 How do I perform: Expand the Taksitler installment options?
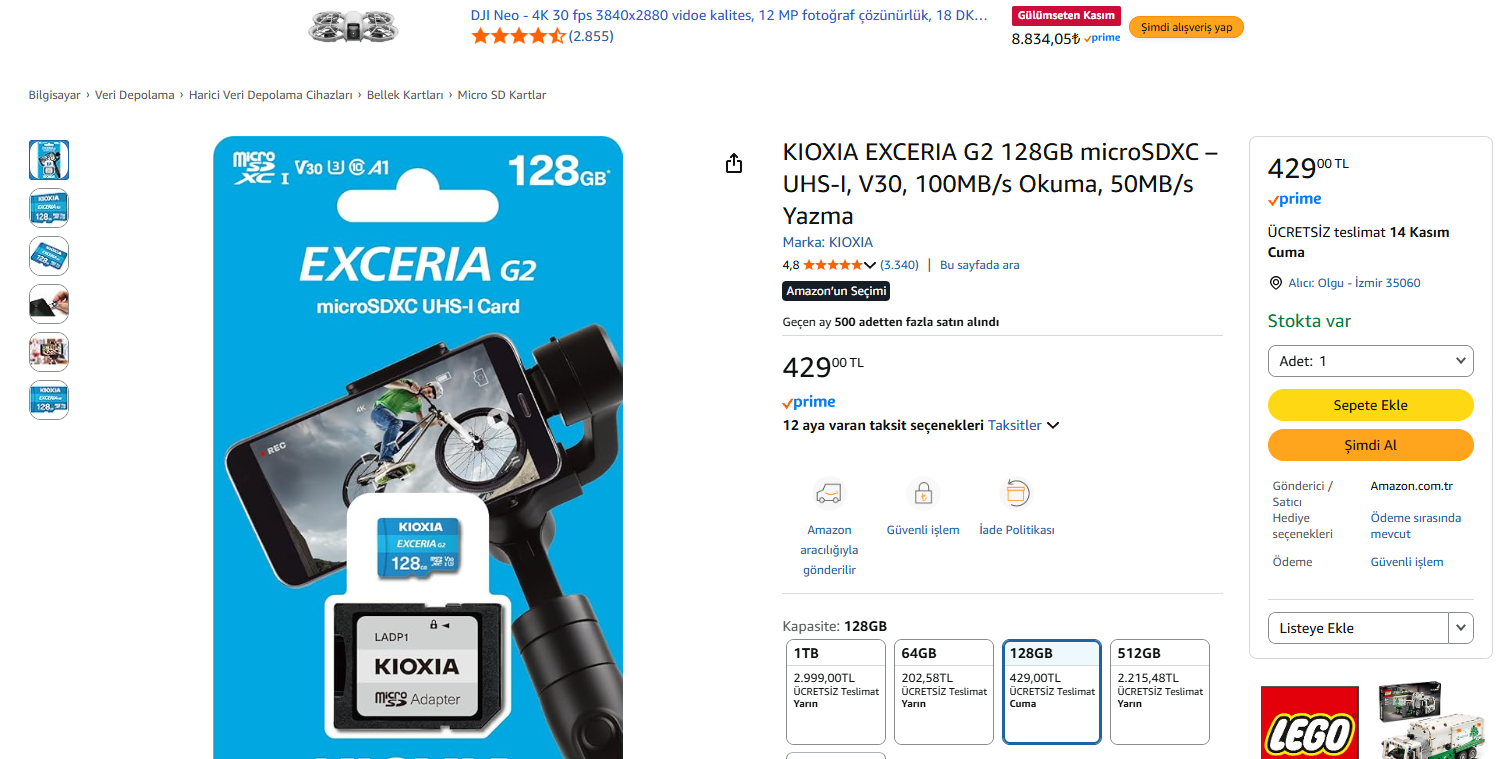(x=1023, y=425)
